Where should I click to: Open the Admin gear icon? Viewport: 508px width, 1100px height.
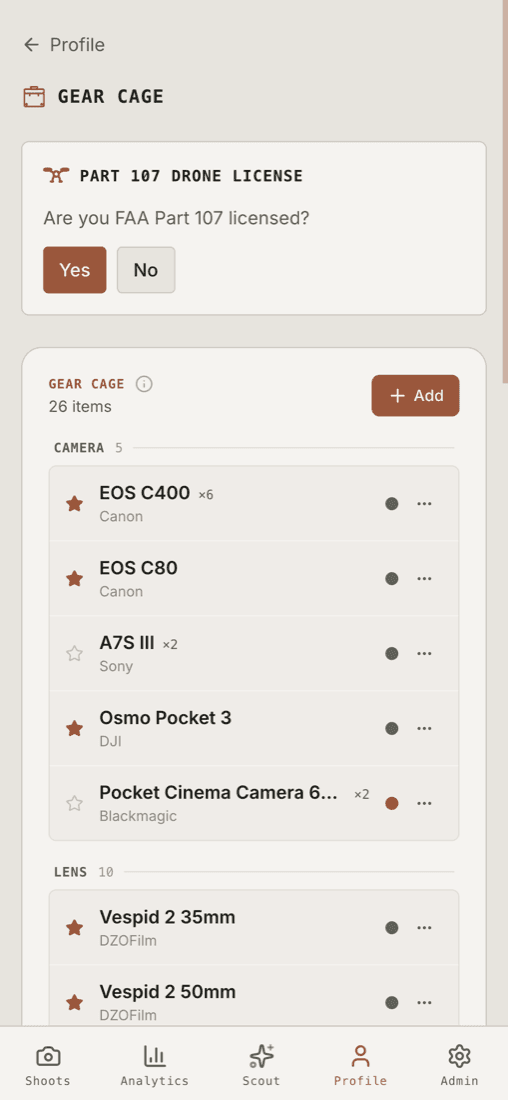tap(459, 1056)
